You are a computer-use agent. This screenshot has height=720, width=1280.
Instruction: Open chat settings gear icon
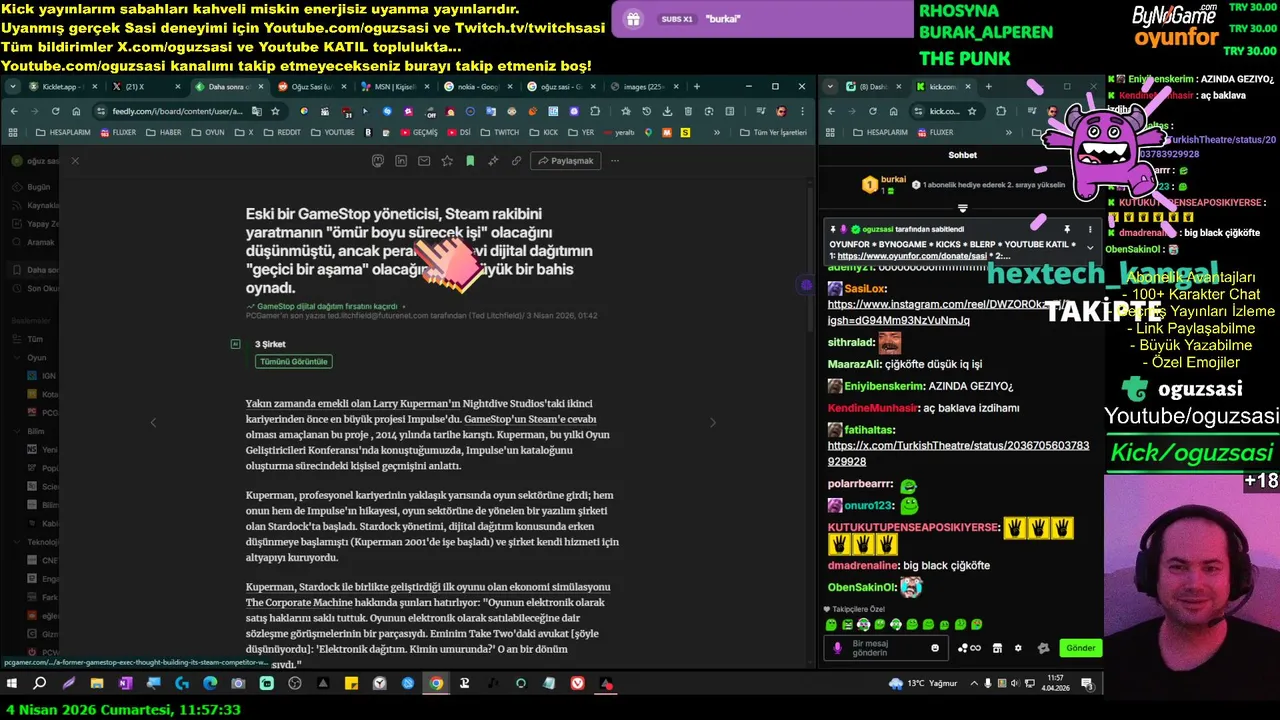(1018, 648)
